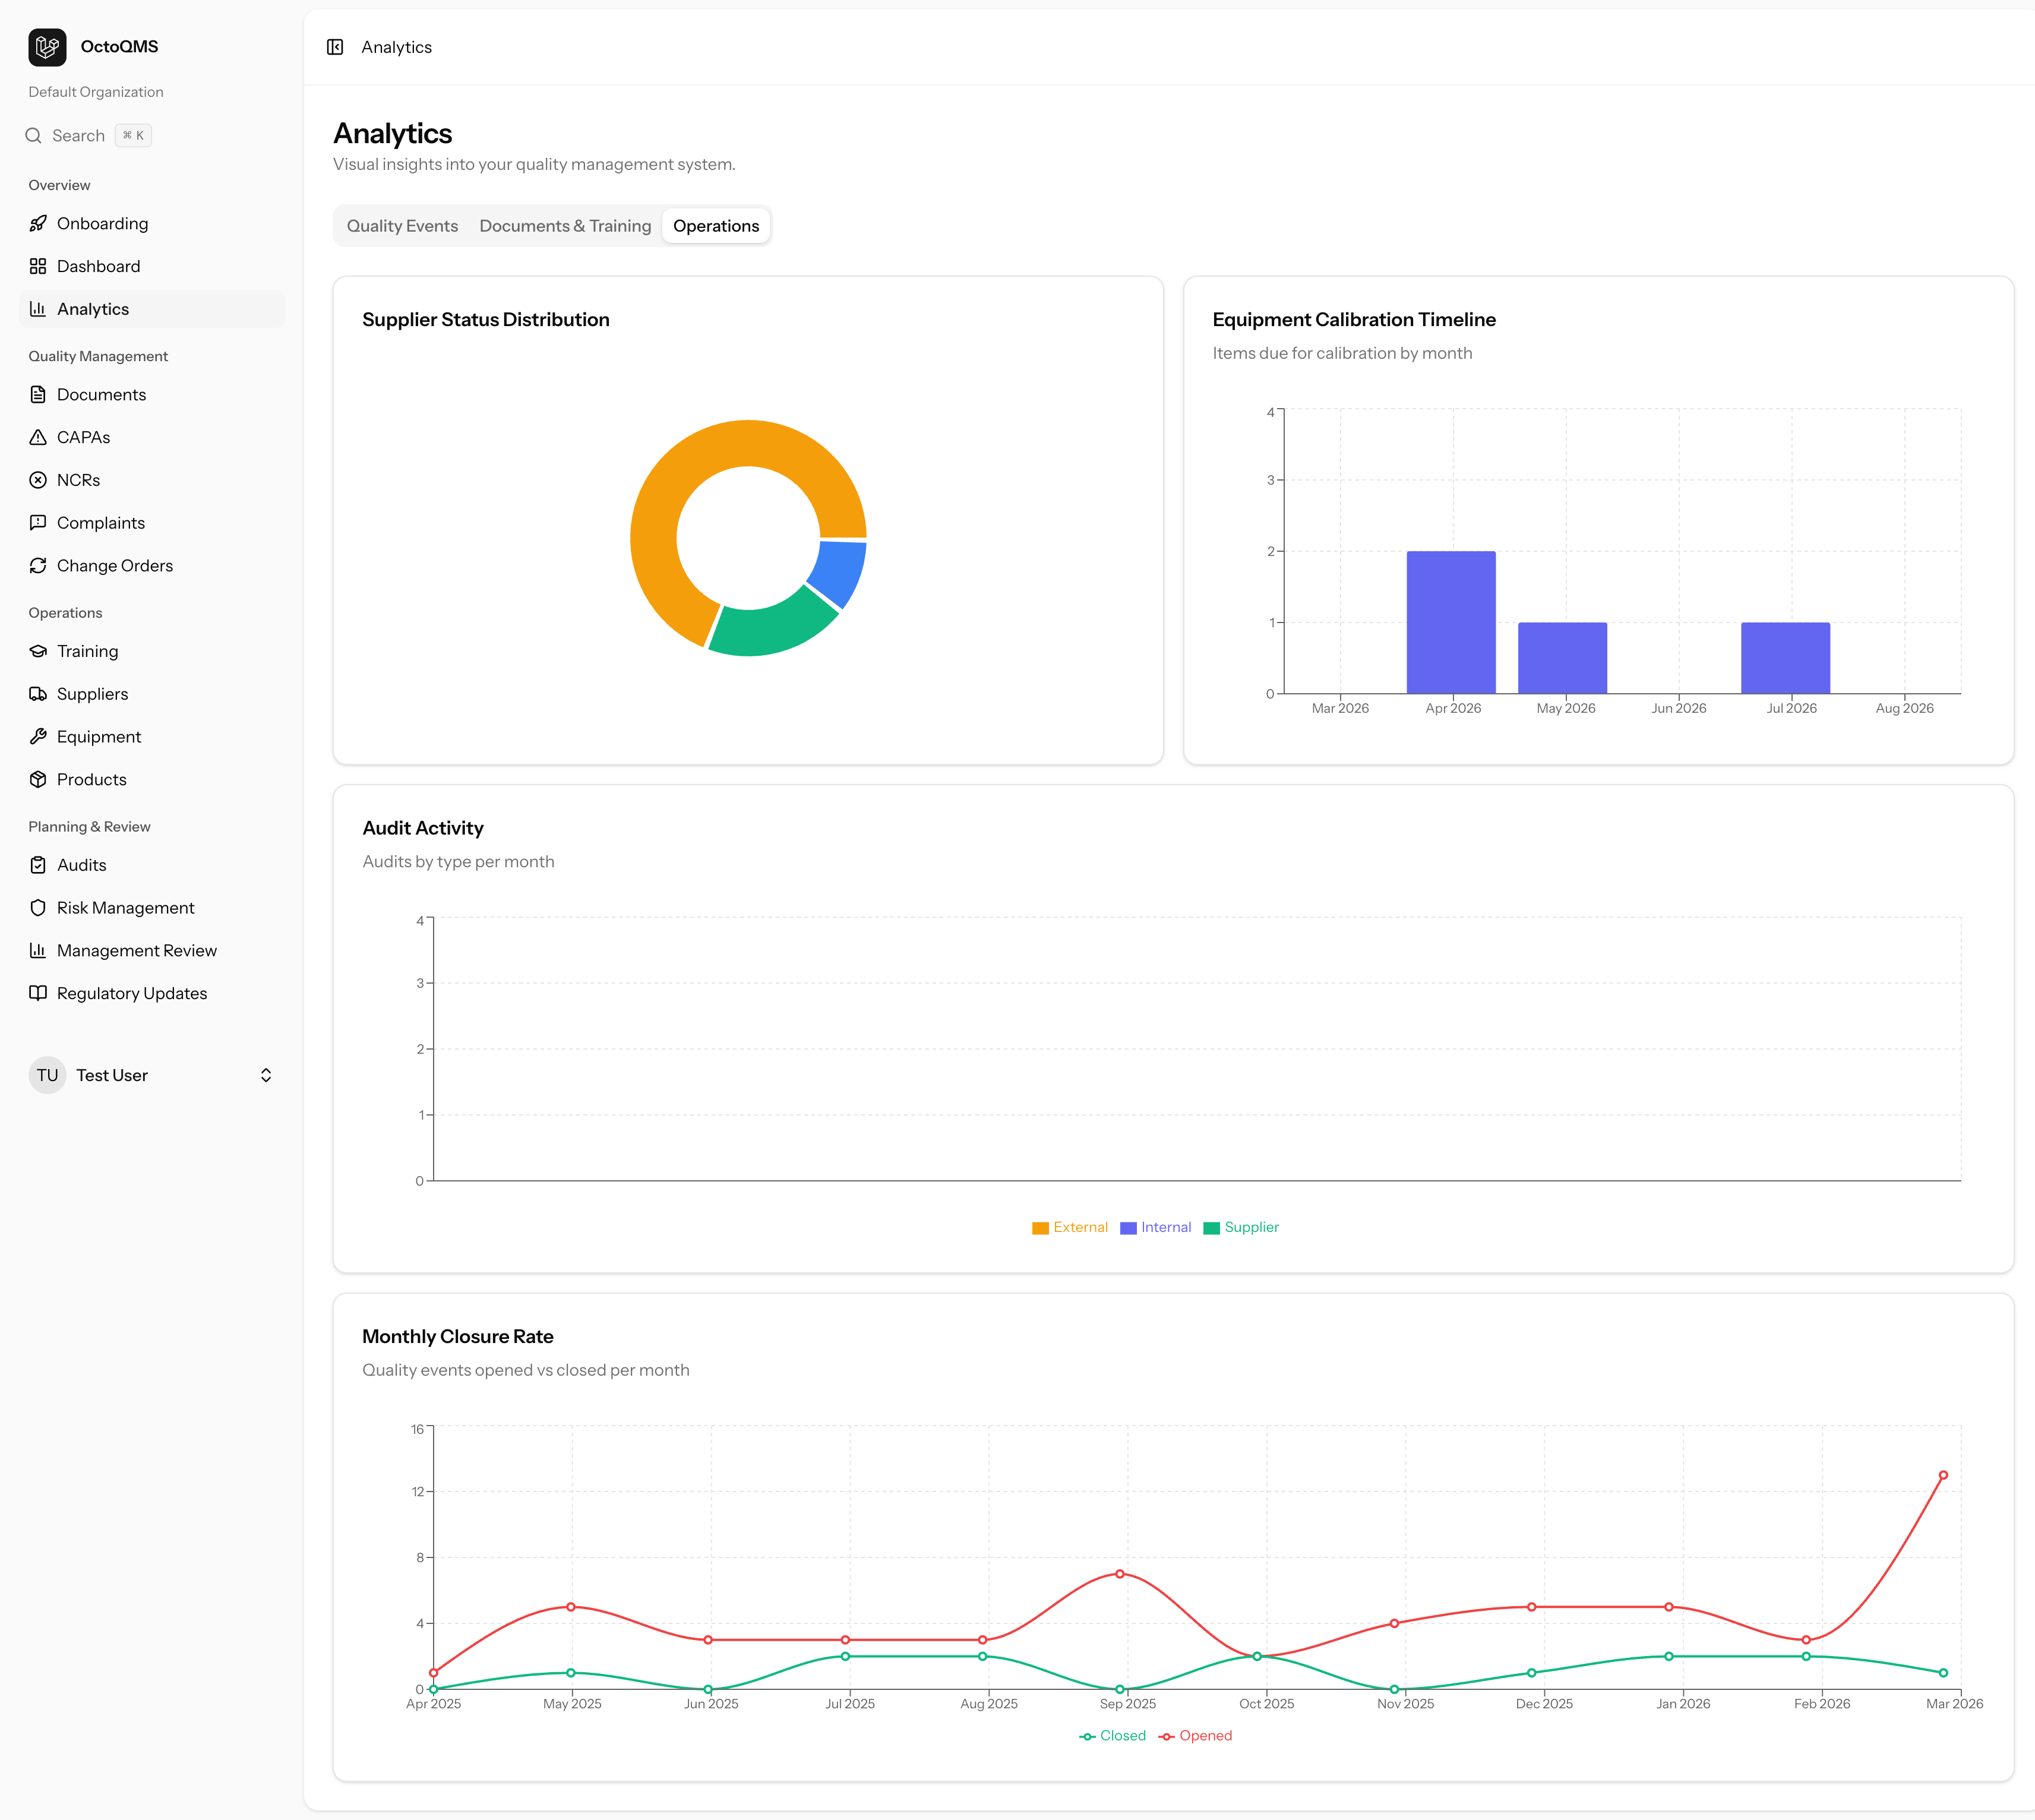Click the search magnifier icon
The width and height of the screenshot is (2035, 1820).
34,135
